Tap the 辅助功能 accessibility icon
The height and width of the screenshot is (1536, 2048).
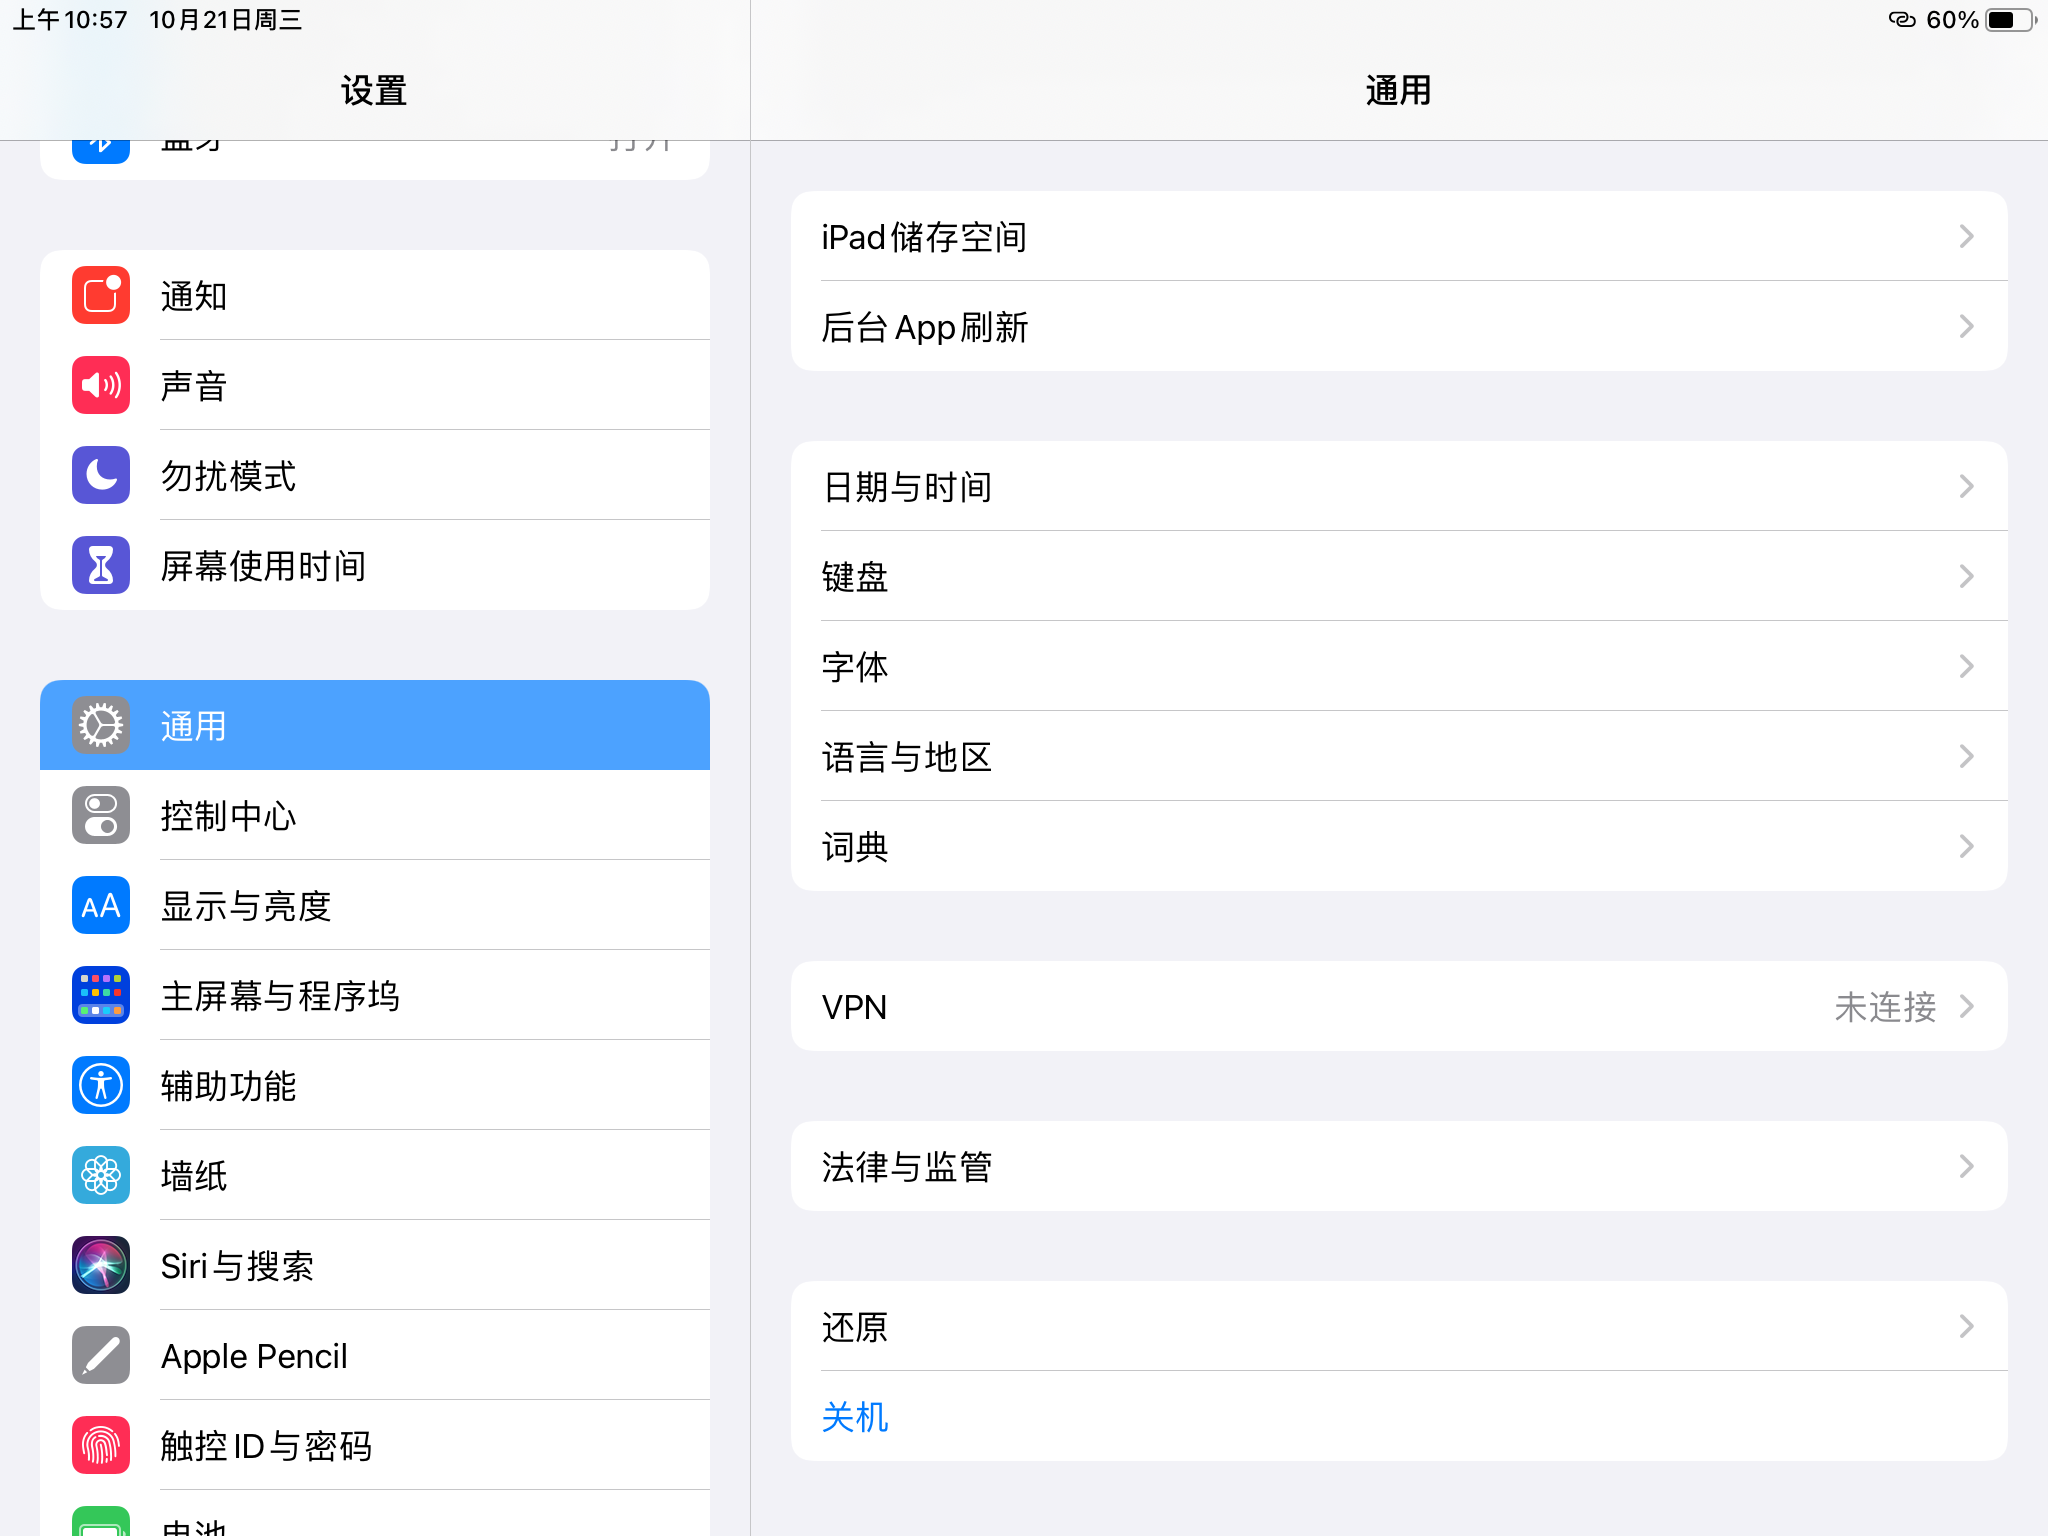coord(101,1085)
